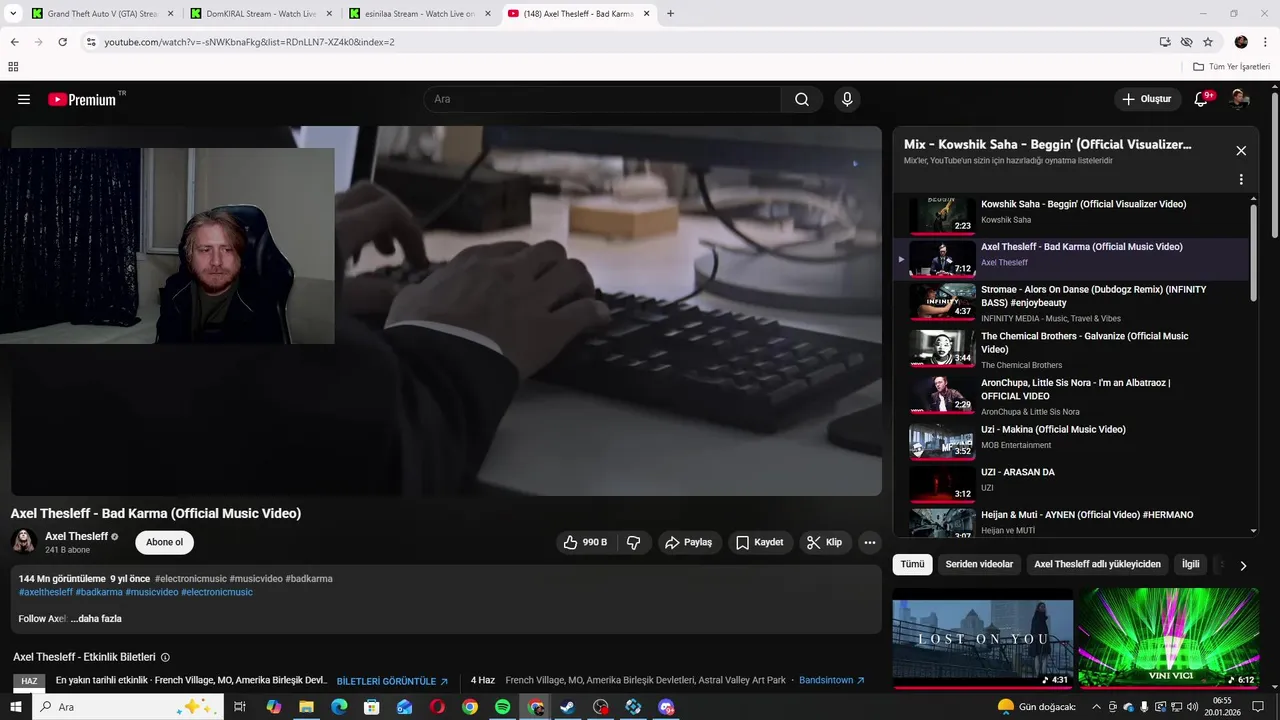
Task: Play The Chemical Brothers - Galvanize from playlist
Action: coord(1072,349)
